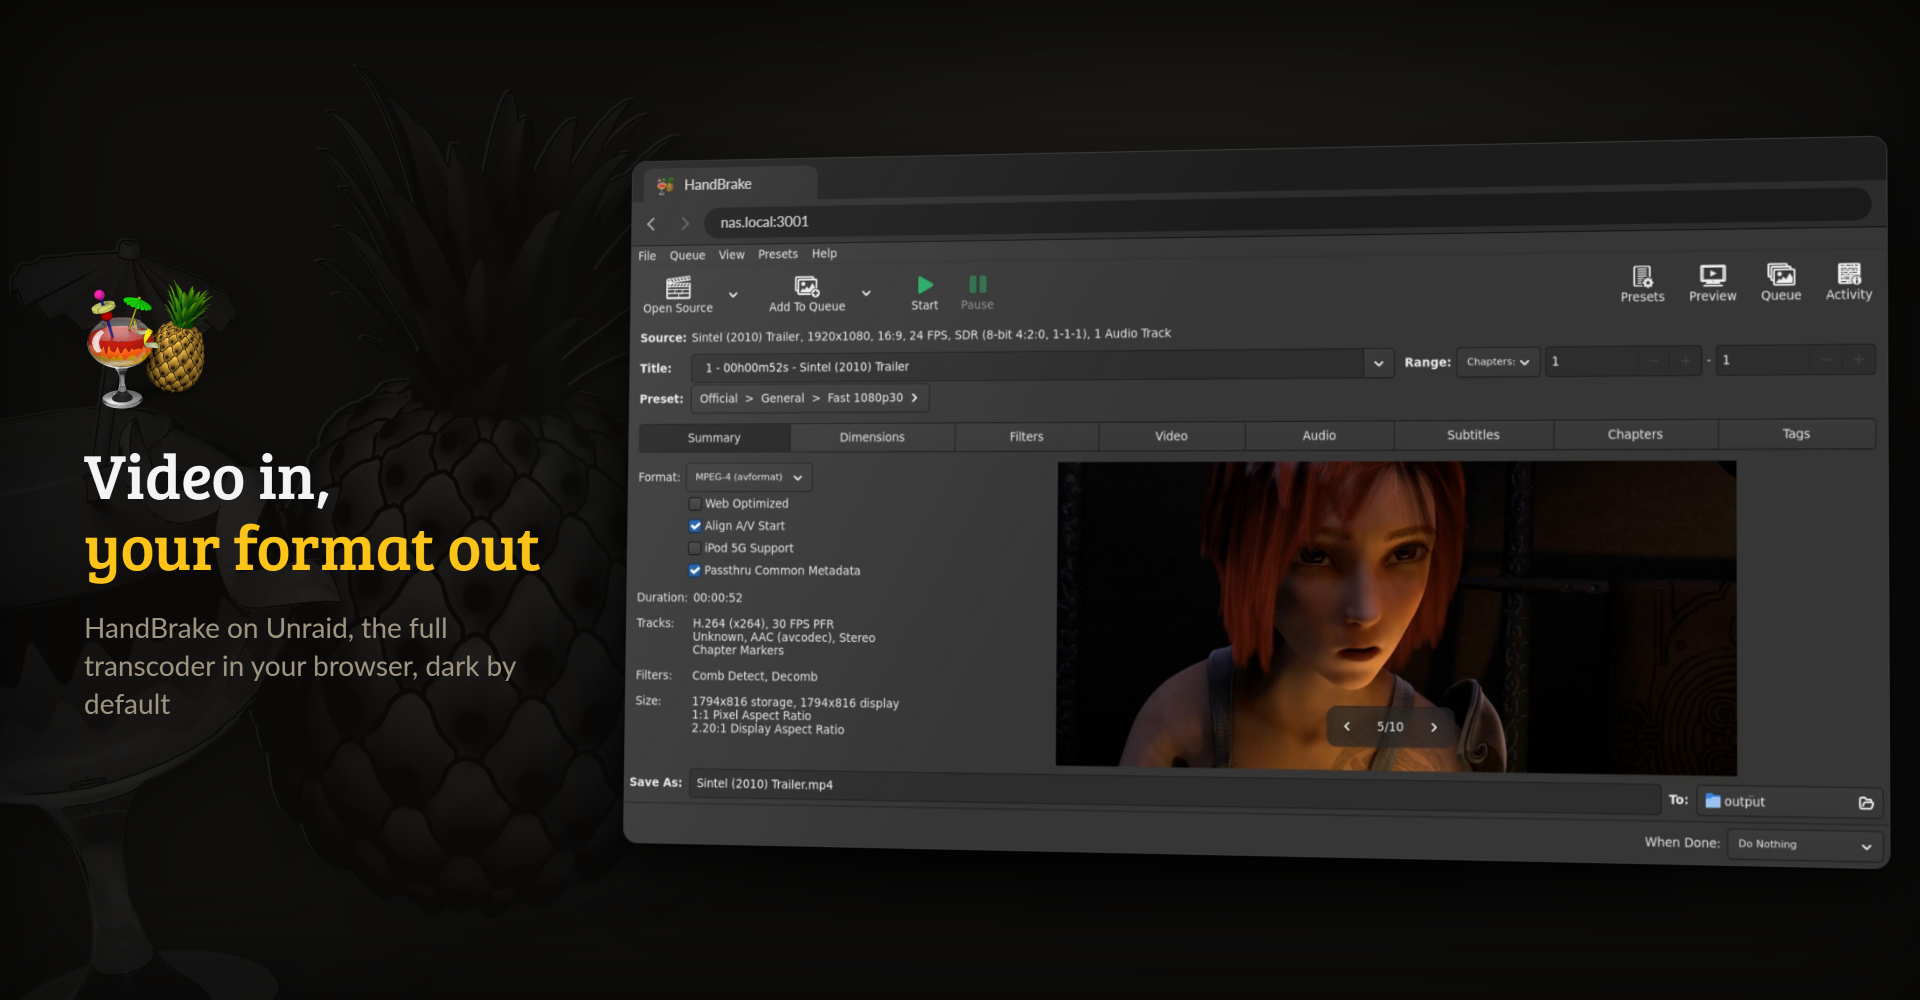Open the File menu
This screenshot has height=1000, width=1920.
(x=647, y=256)
